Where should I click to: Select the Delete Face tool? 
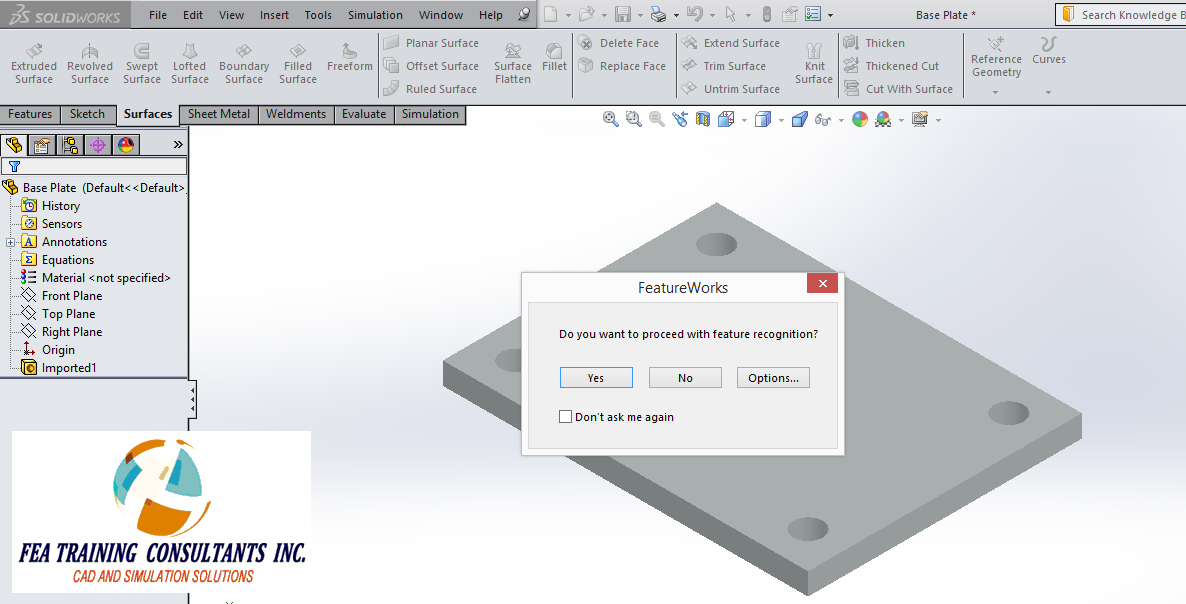(x=622, y=42)
